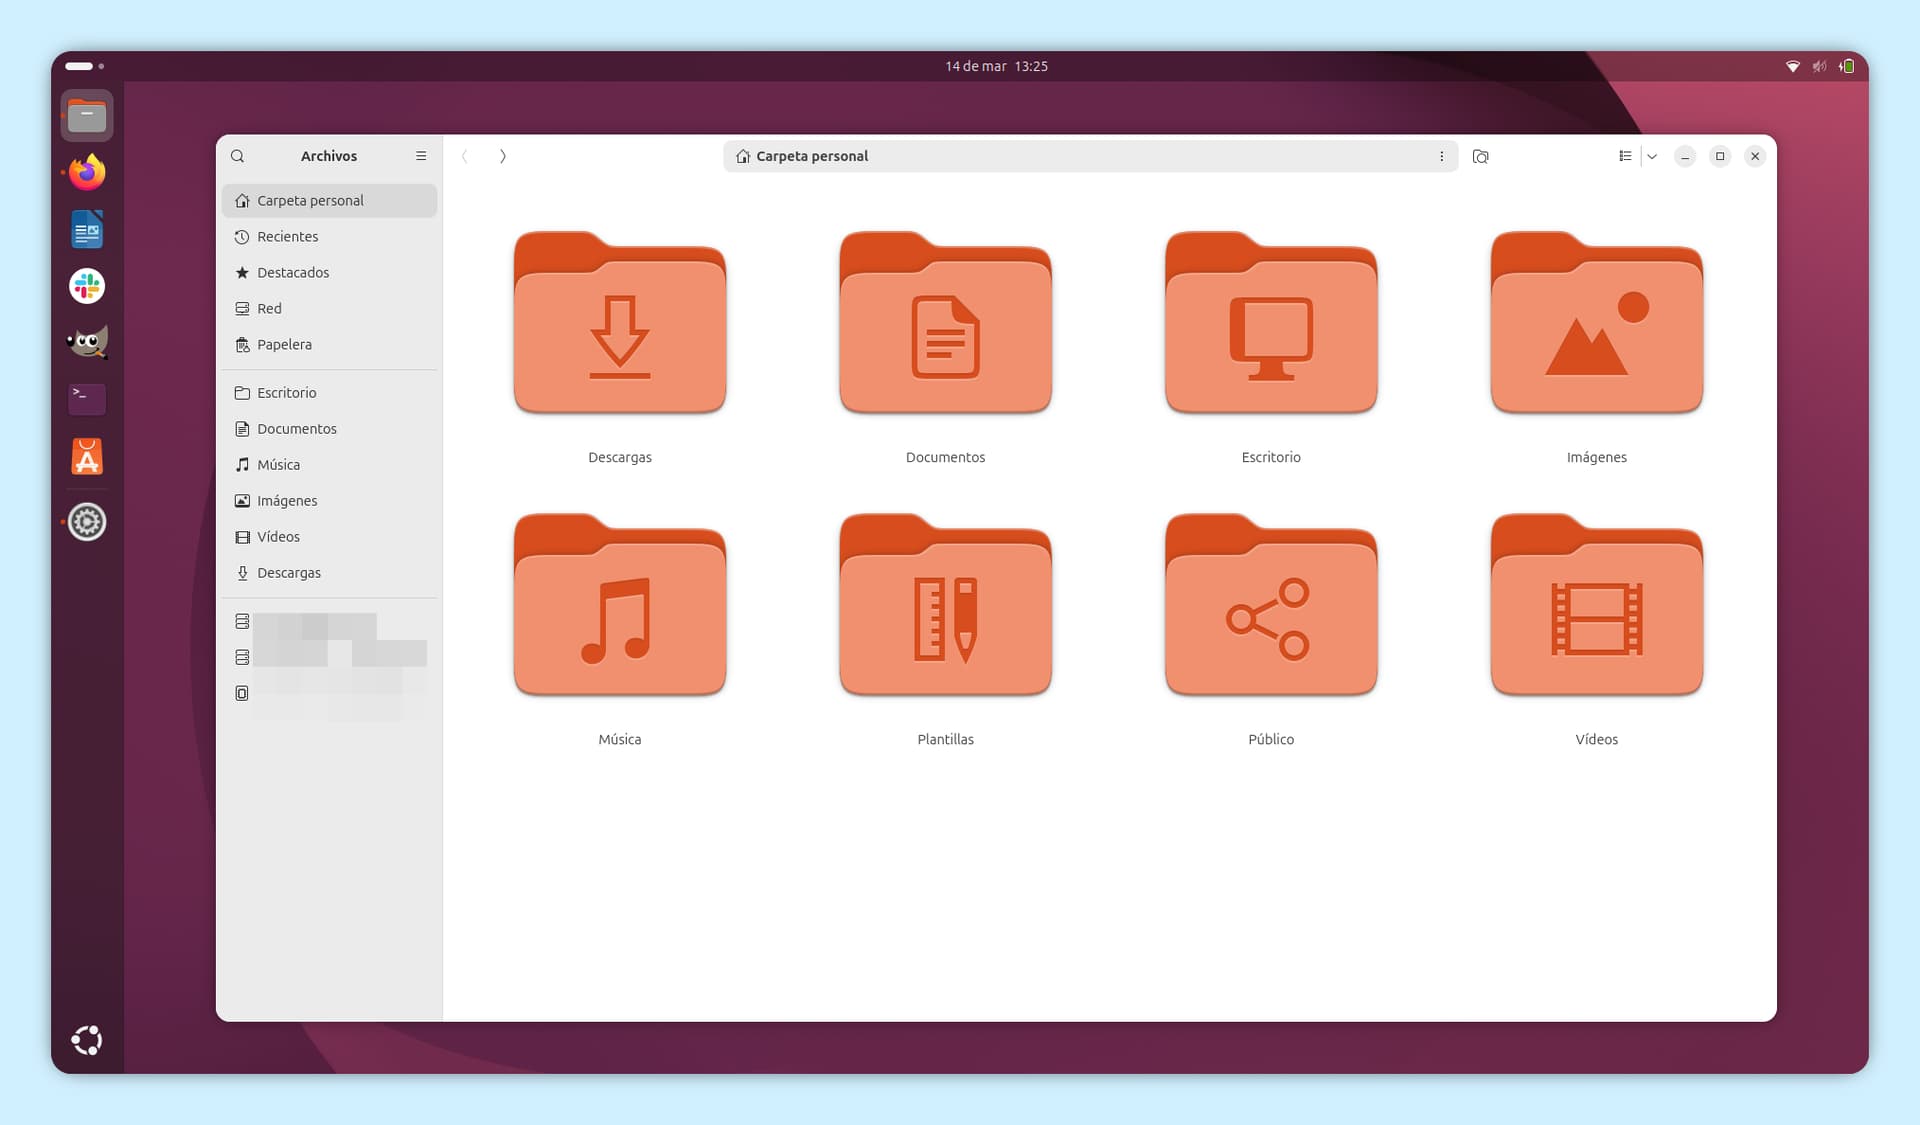Select Escritorio bookmark in the sidebar
This screenshot has height=1125, width=1920.
[x=329, y=392]
